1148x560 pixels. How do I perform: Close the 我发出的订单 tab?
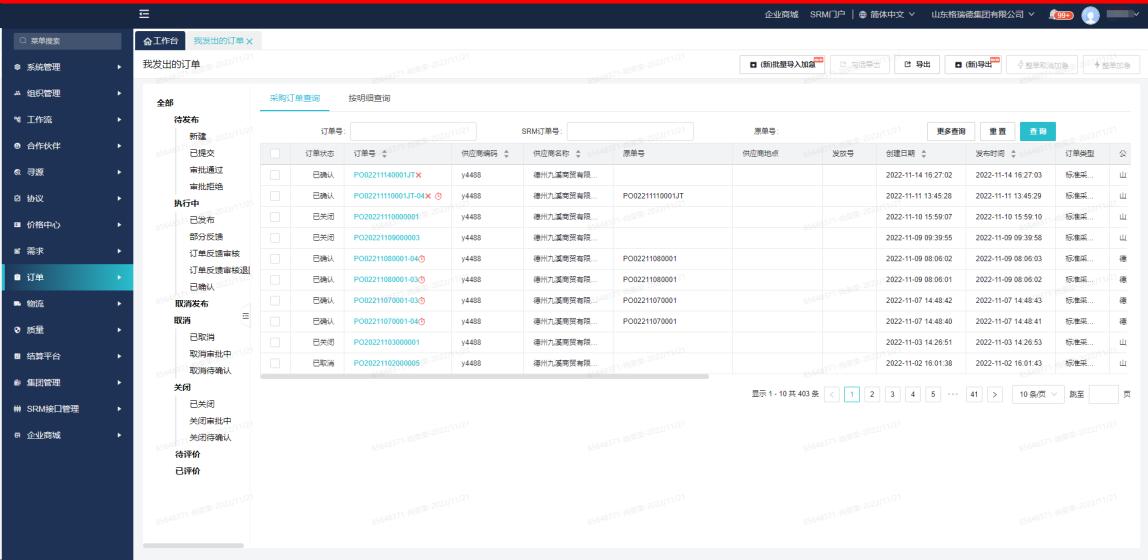(x=249, y=41)
